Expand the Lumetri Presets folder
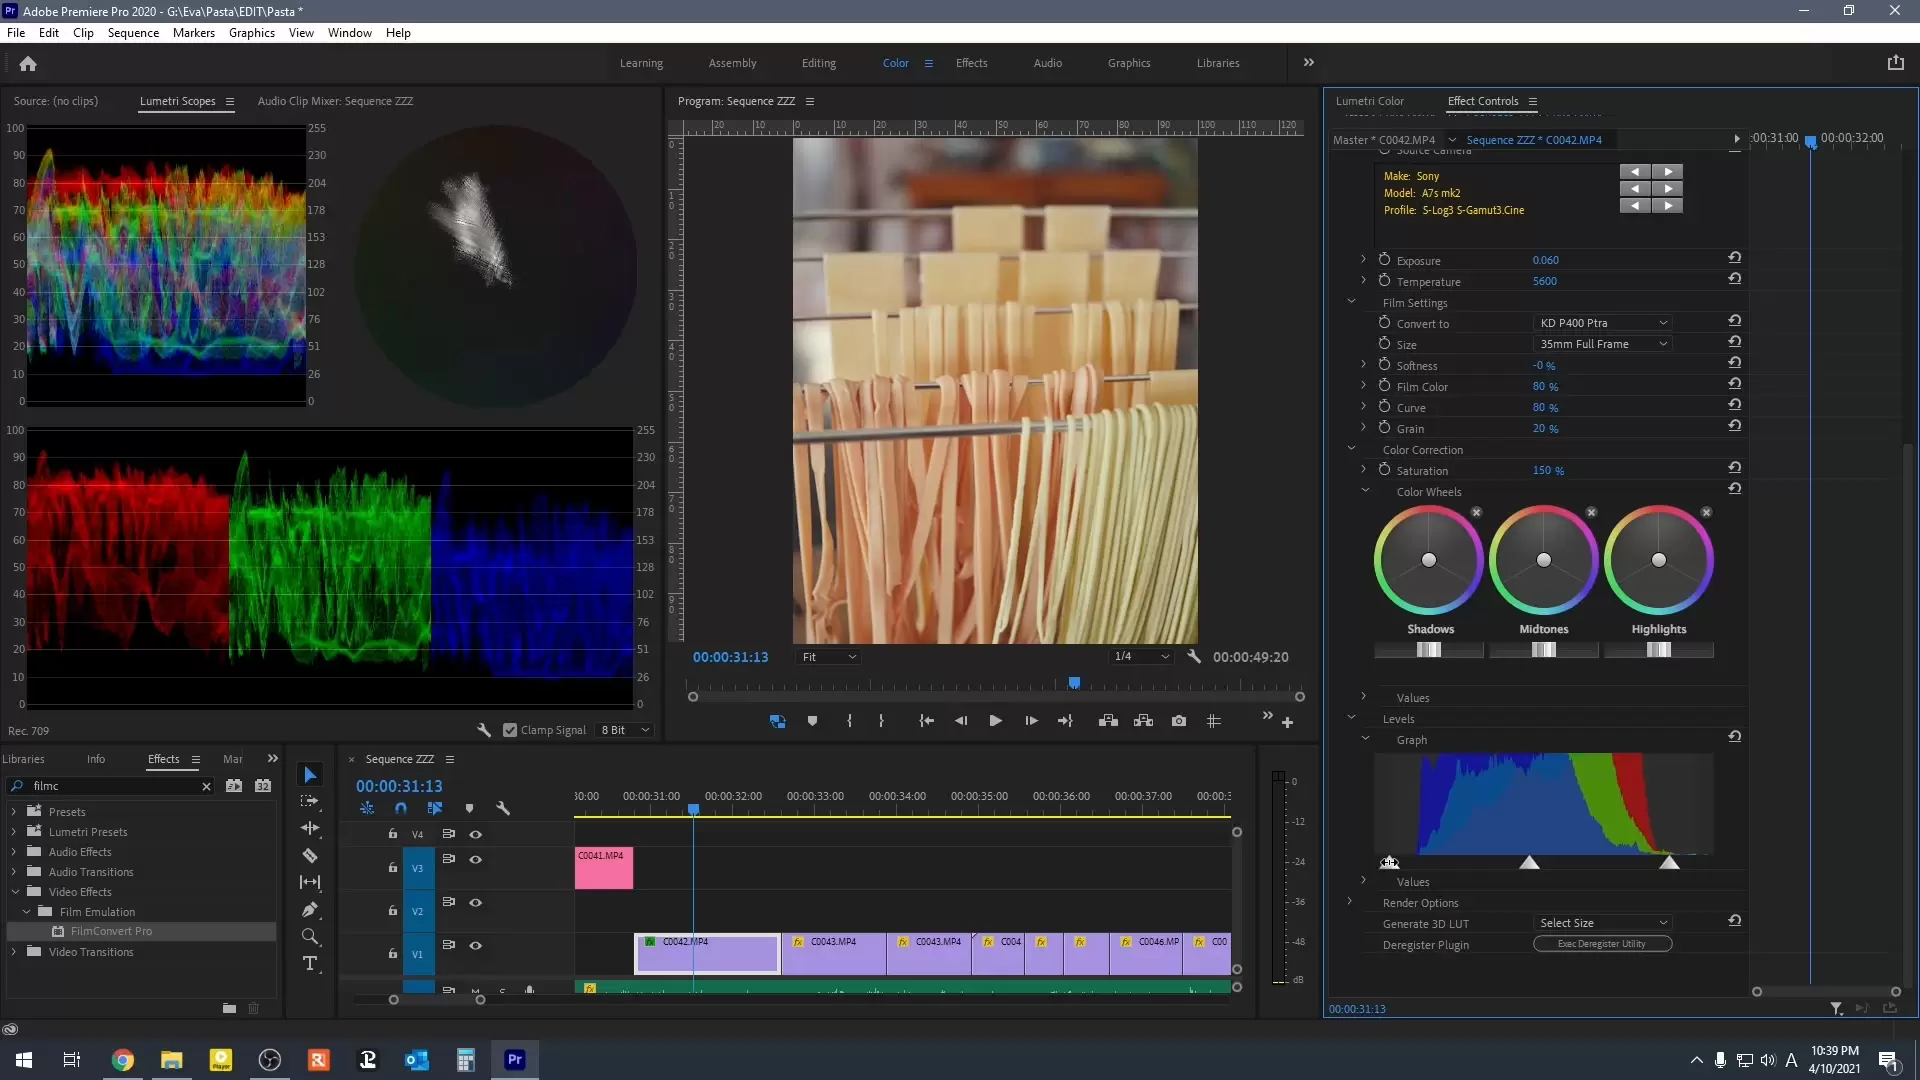1920x1080 pixels. tap(14, 832)
